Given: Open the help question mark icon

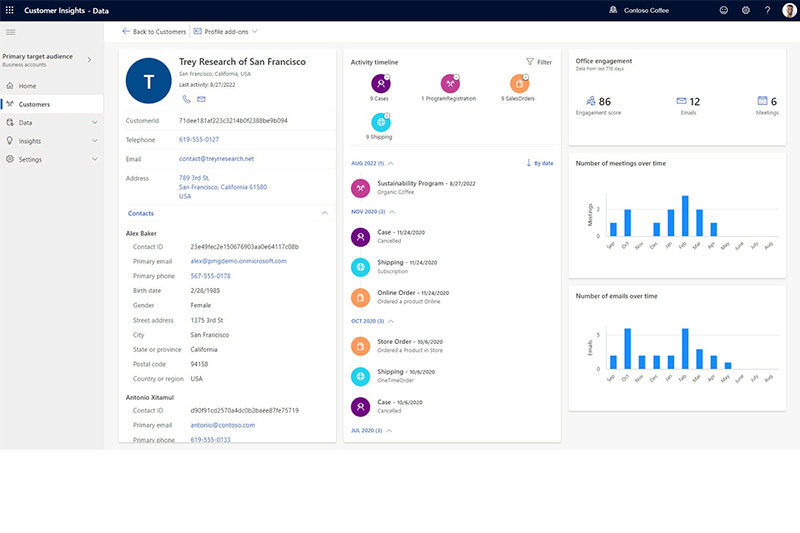Looking at the screenshot, I should (x=767, y=10).
